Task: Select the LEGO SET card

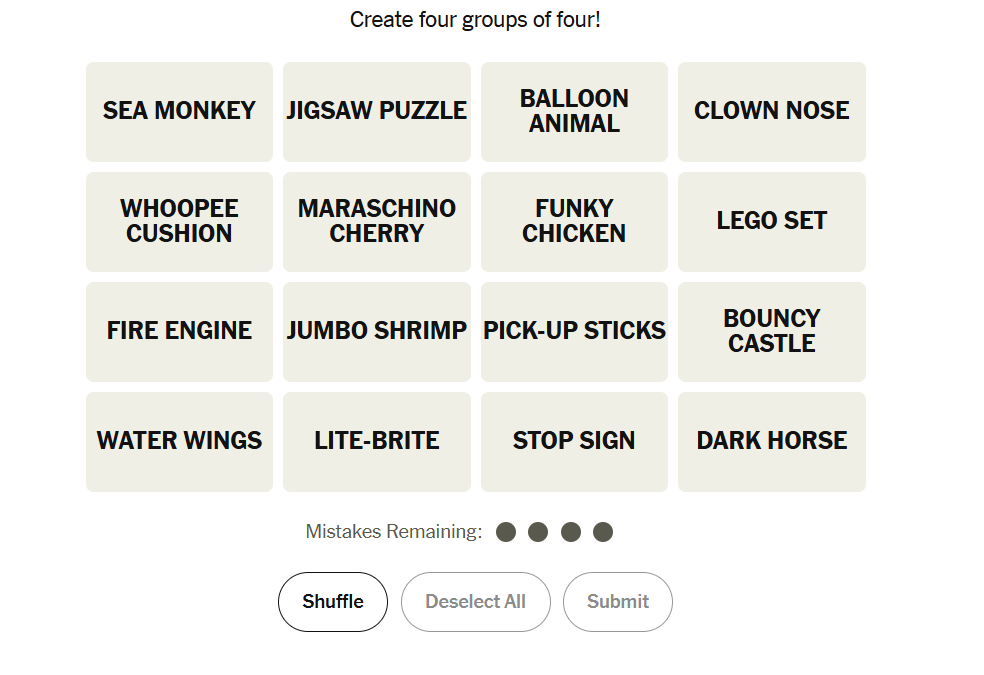Action: (x=771, y=221)
